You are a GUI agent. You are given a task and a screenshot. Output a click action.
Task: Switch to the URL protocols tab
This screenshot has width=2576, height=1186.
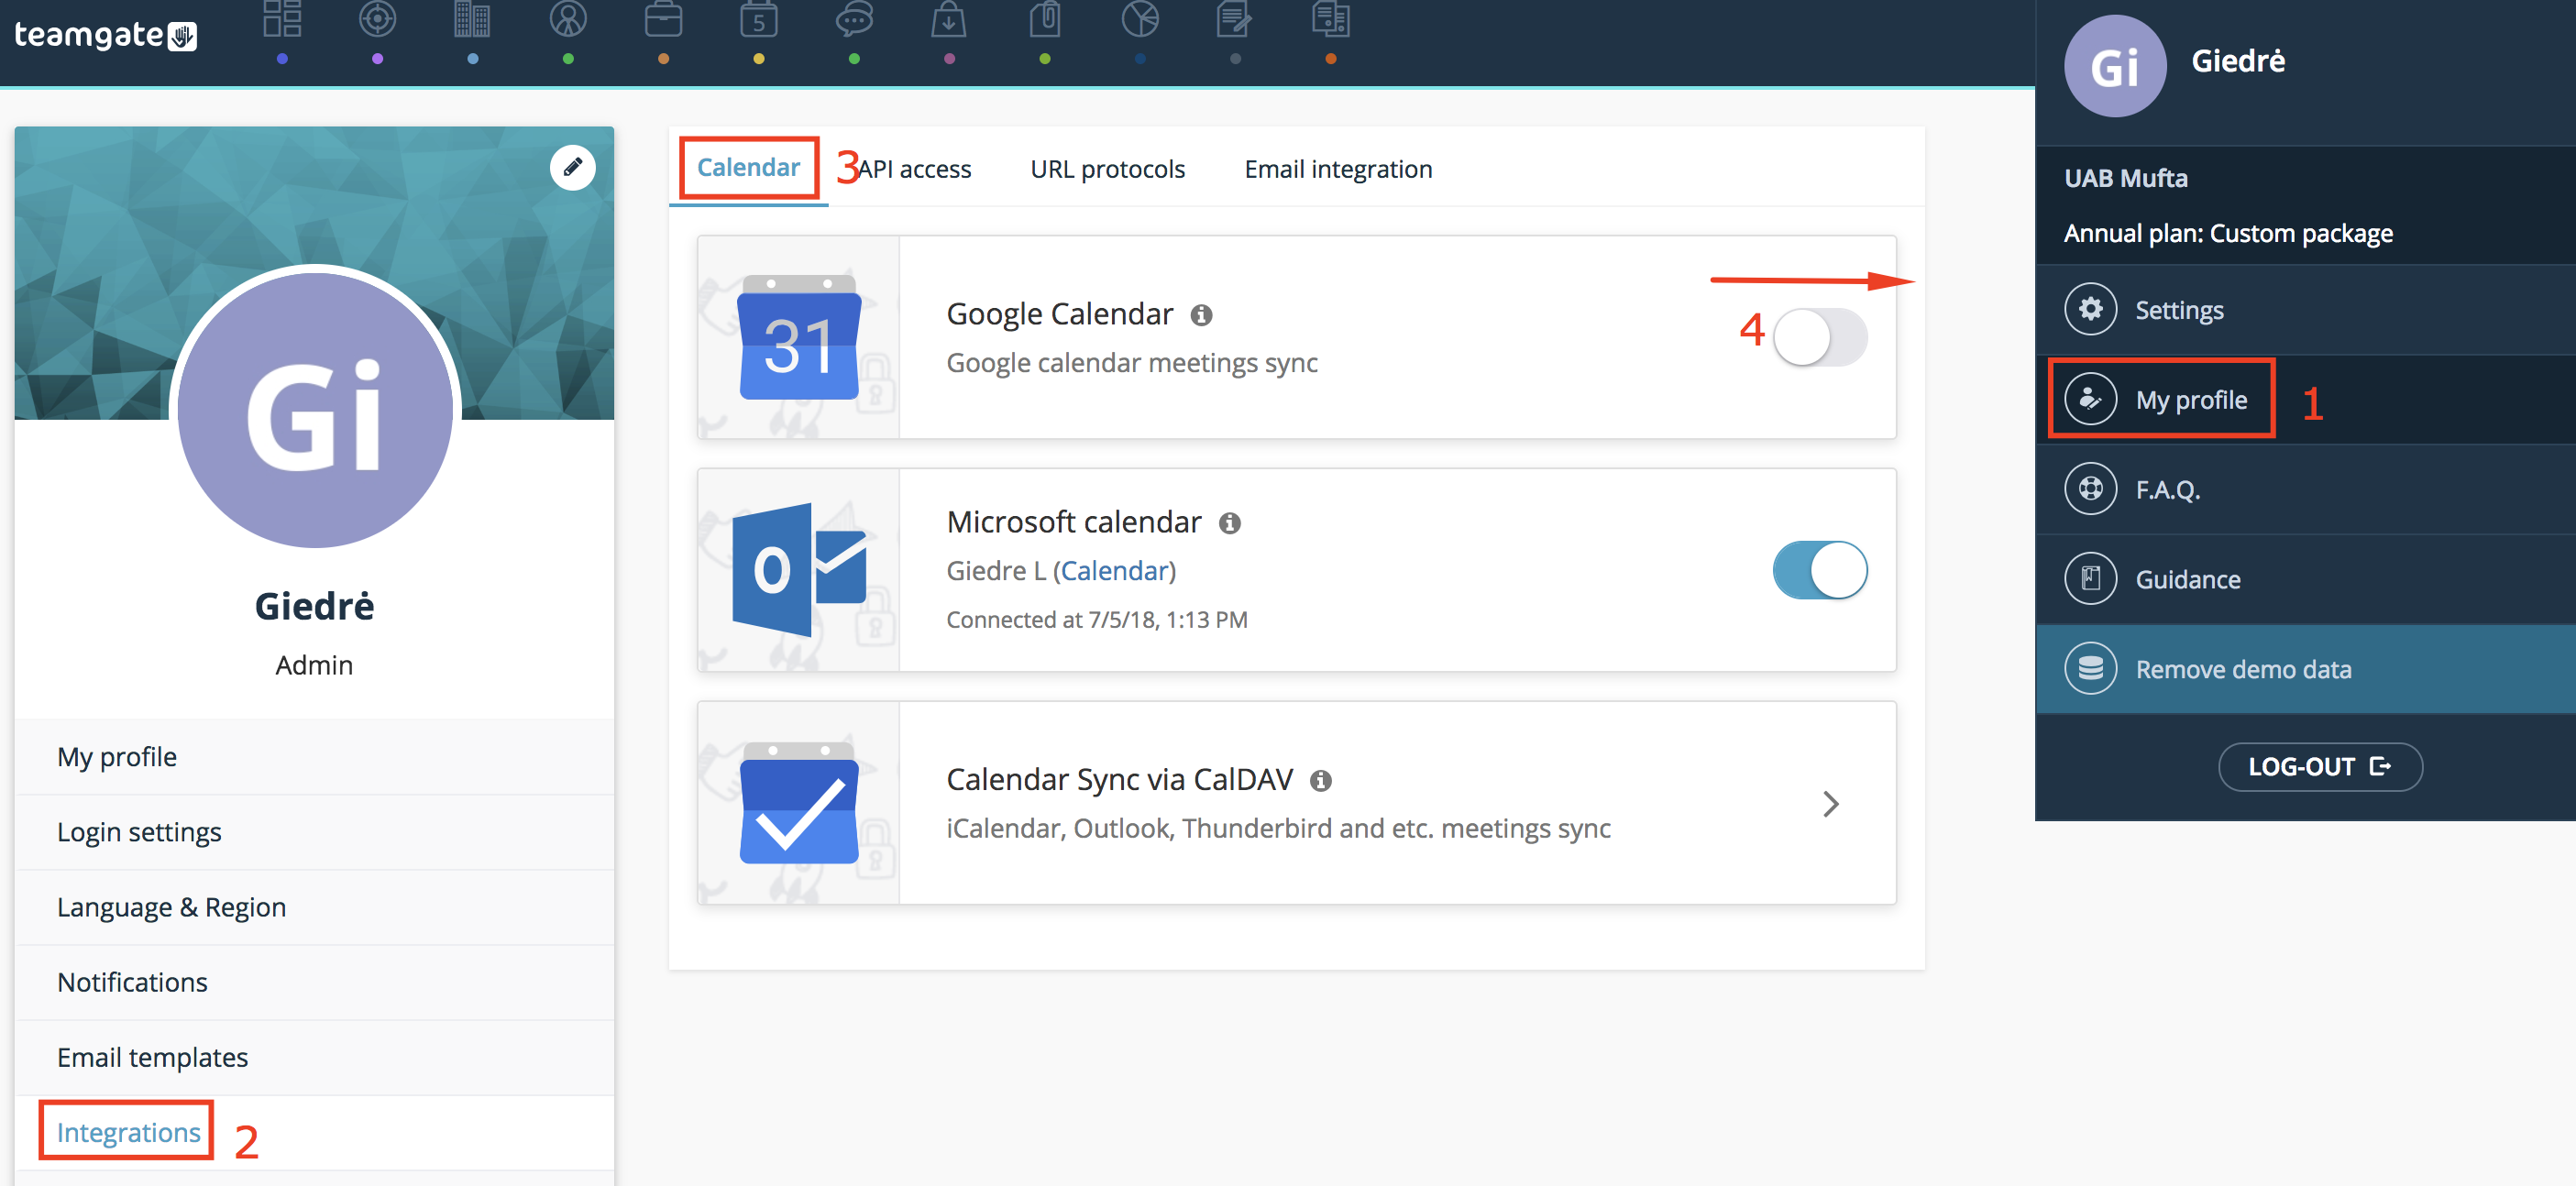click(x=1107, y=169)
